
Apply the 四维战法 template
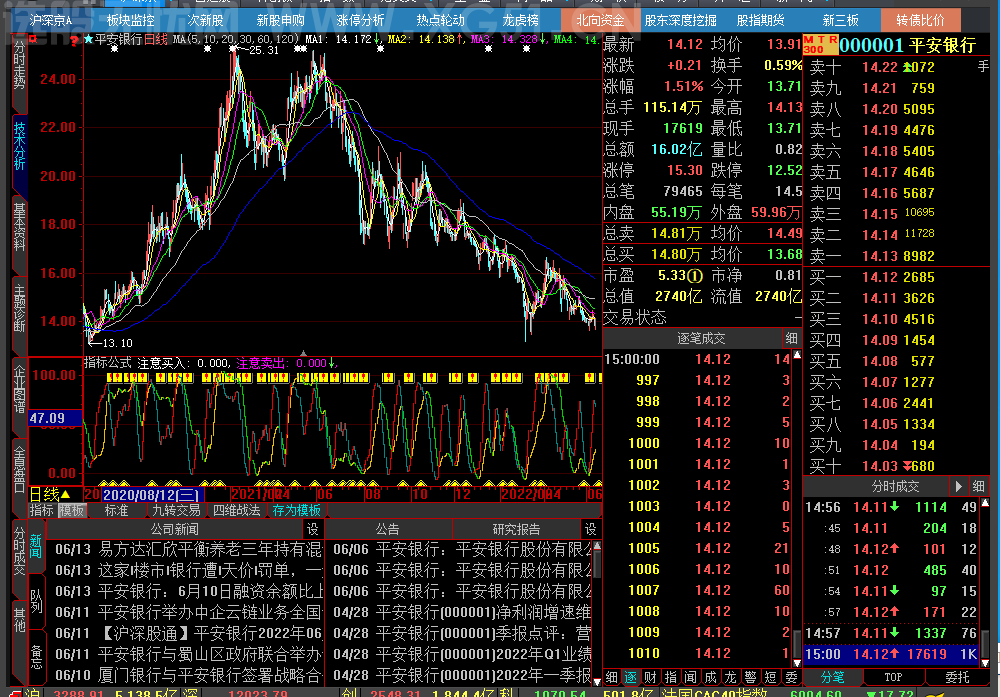point(237,510)
